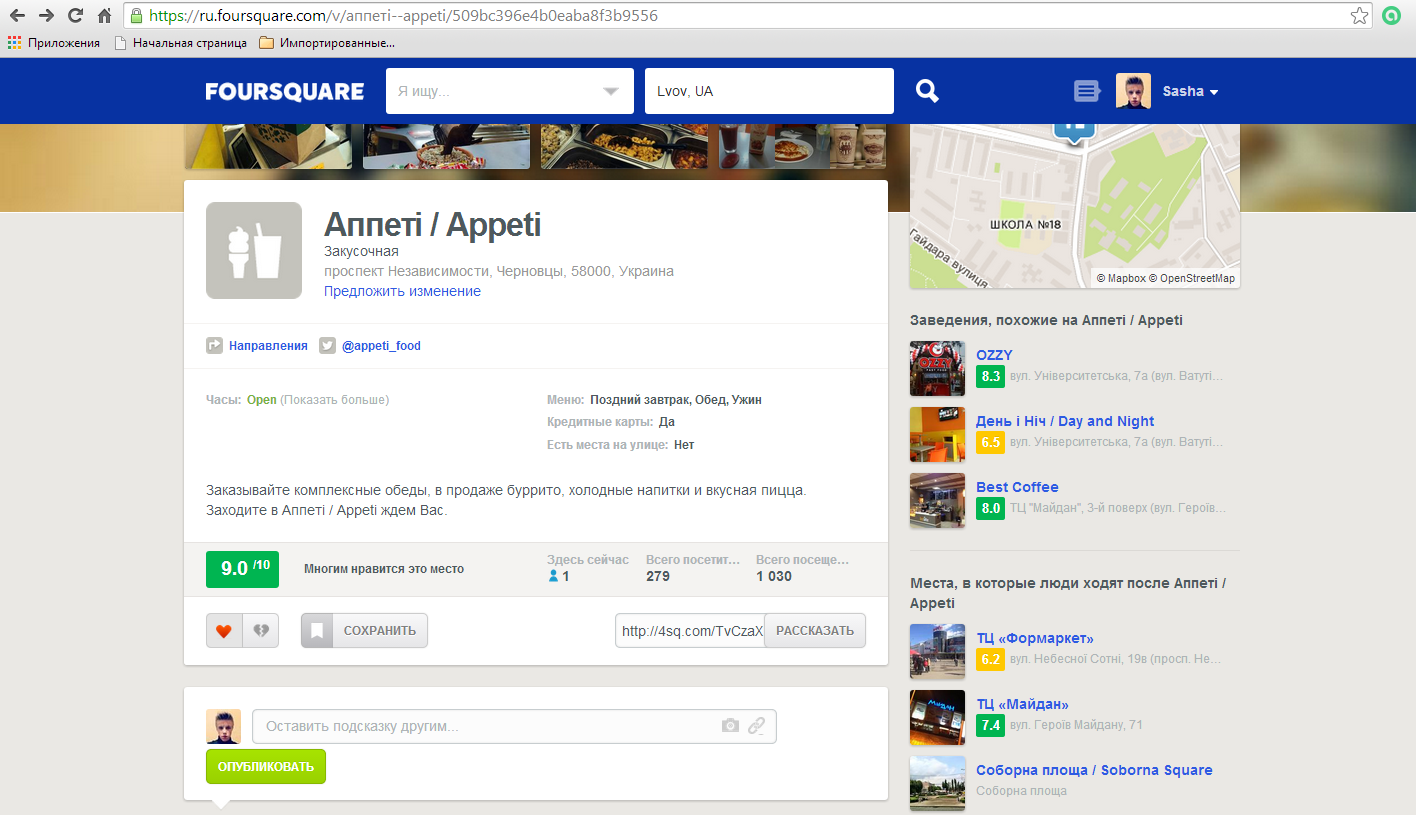Open the Приложения apps shortcut

54,43
